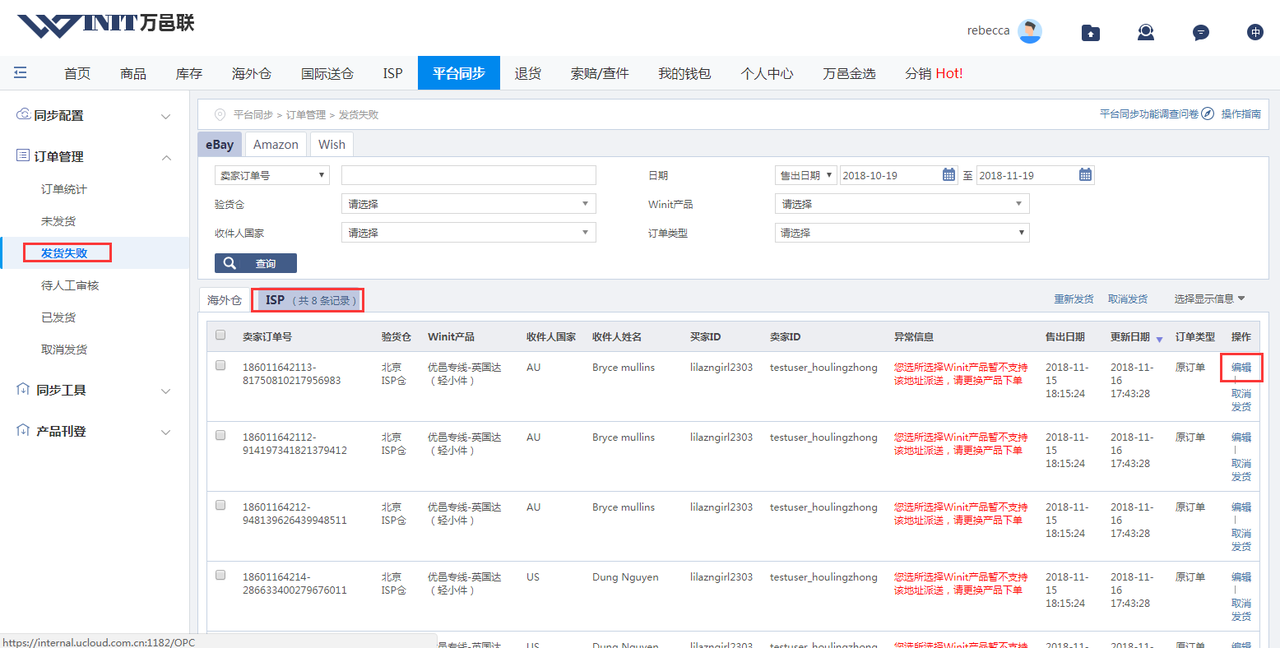Click the compass icon next to 平台同步功能调查问卷

pos(1208,114)
